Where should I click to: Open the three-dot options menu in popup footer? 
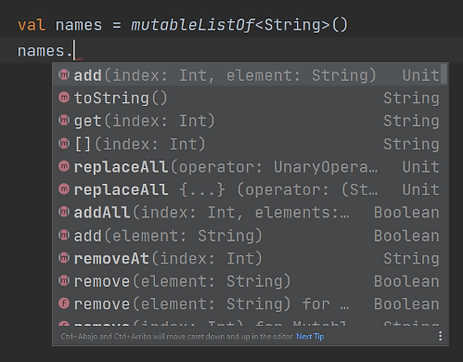click(x=440, y=336)
